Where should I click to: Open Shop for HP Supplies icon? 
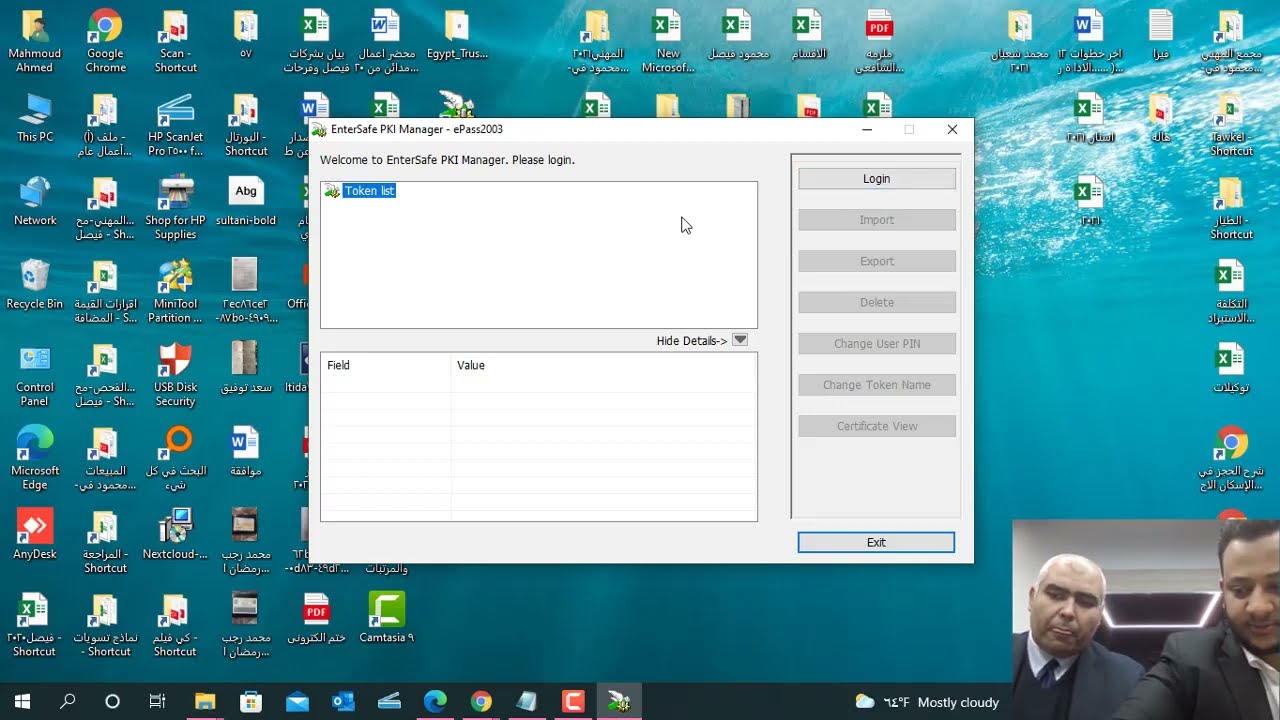(x=175, y=208)
